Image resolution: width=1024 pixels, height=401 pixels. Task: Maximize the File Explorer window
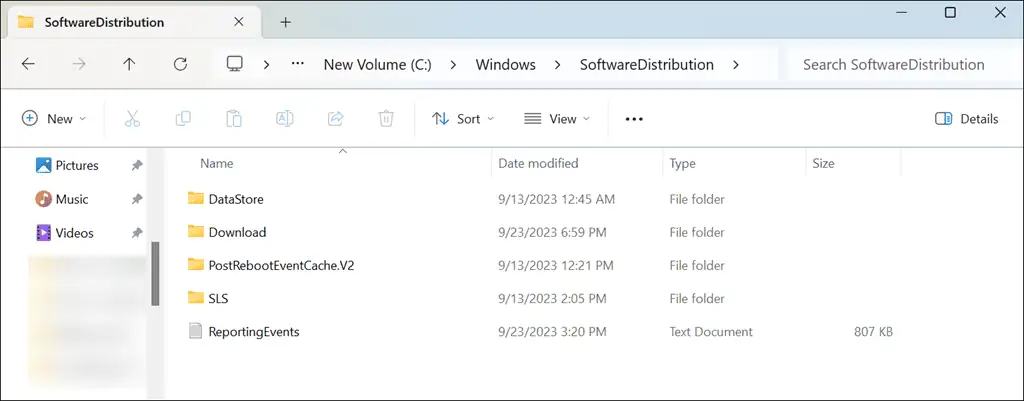point(951,12)
